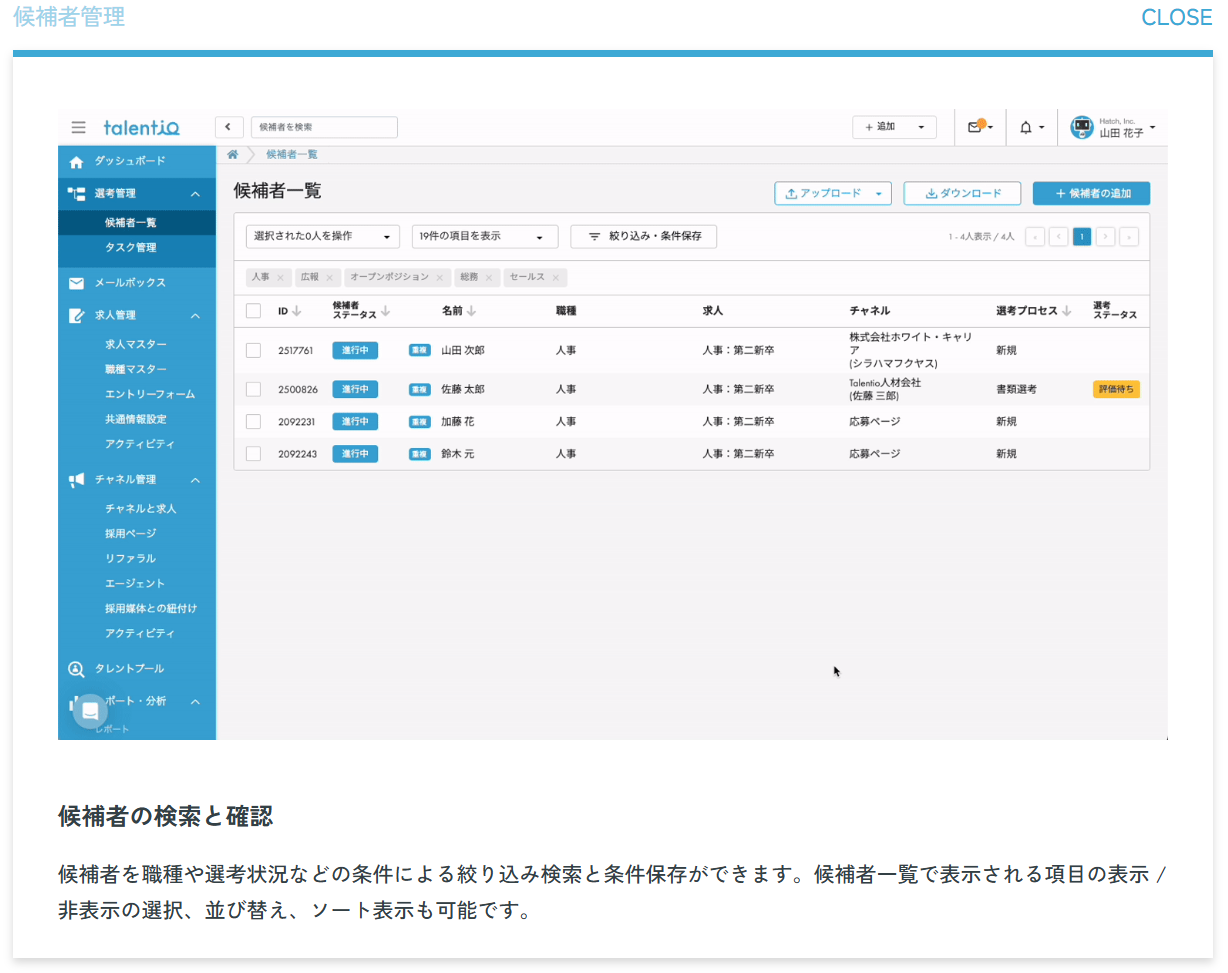Select the checkbox for 加藤 花 row

pyautogui.click(x=253, y=422)
